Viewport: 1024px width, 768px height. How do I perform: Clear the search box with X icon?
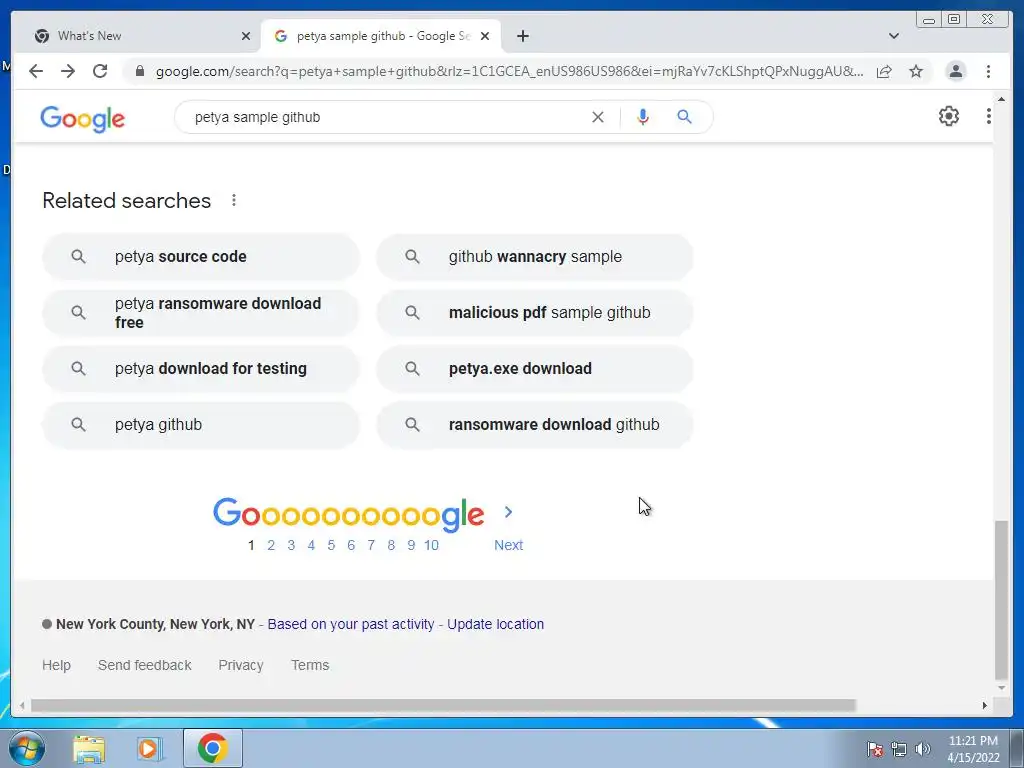[x=598, y=117]
